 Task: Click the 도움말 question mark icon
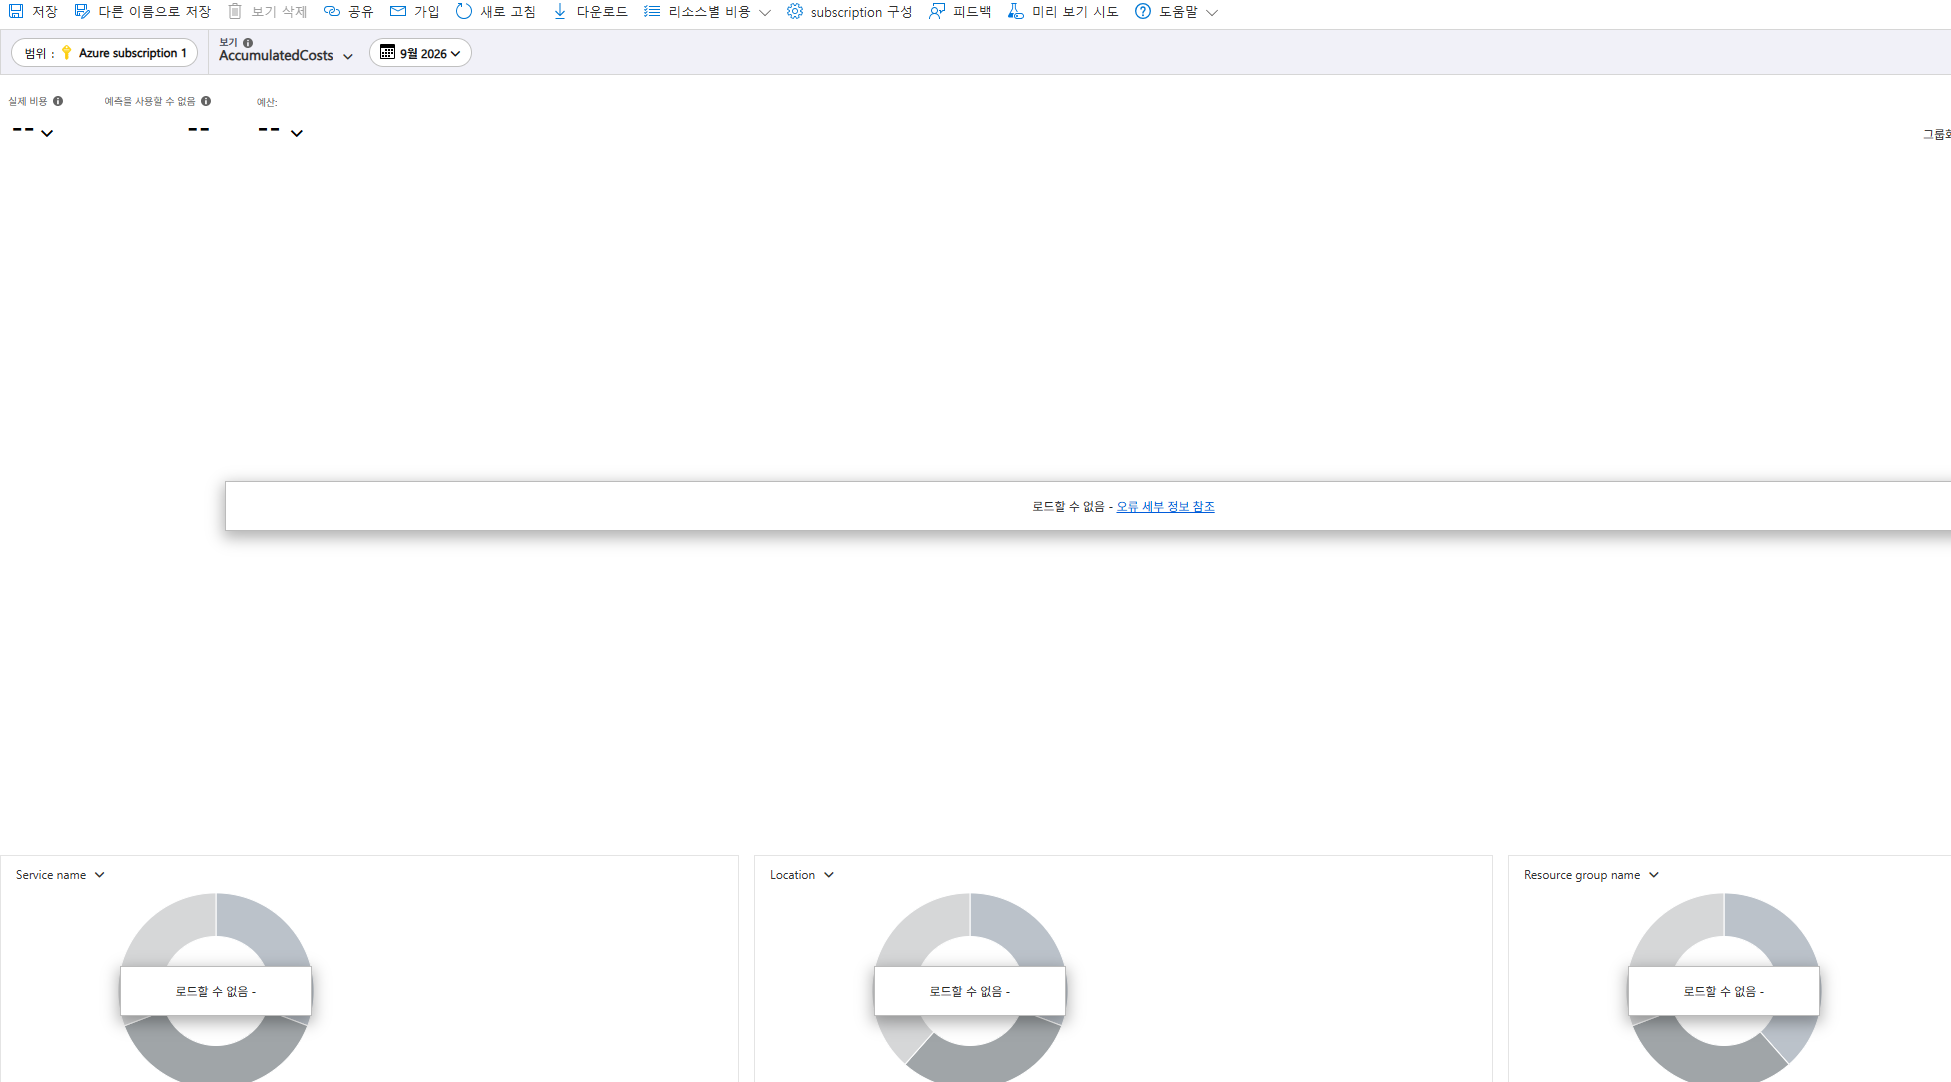click(1143, 12)
